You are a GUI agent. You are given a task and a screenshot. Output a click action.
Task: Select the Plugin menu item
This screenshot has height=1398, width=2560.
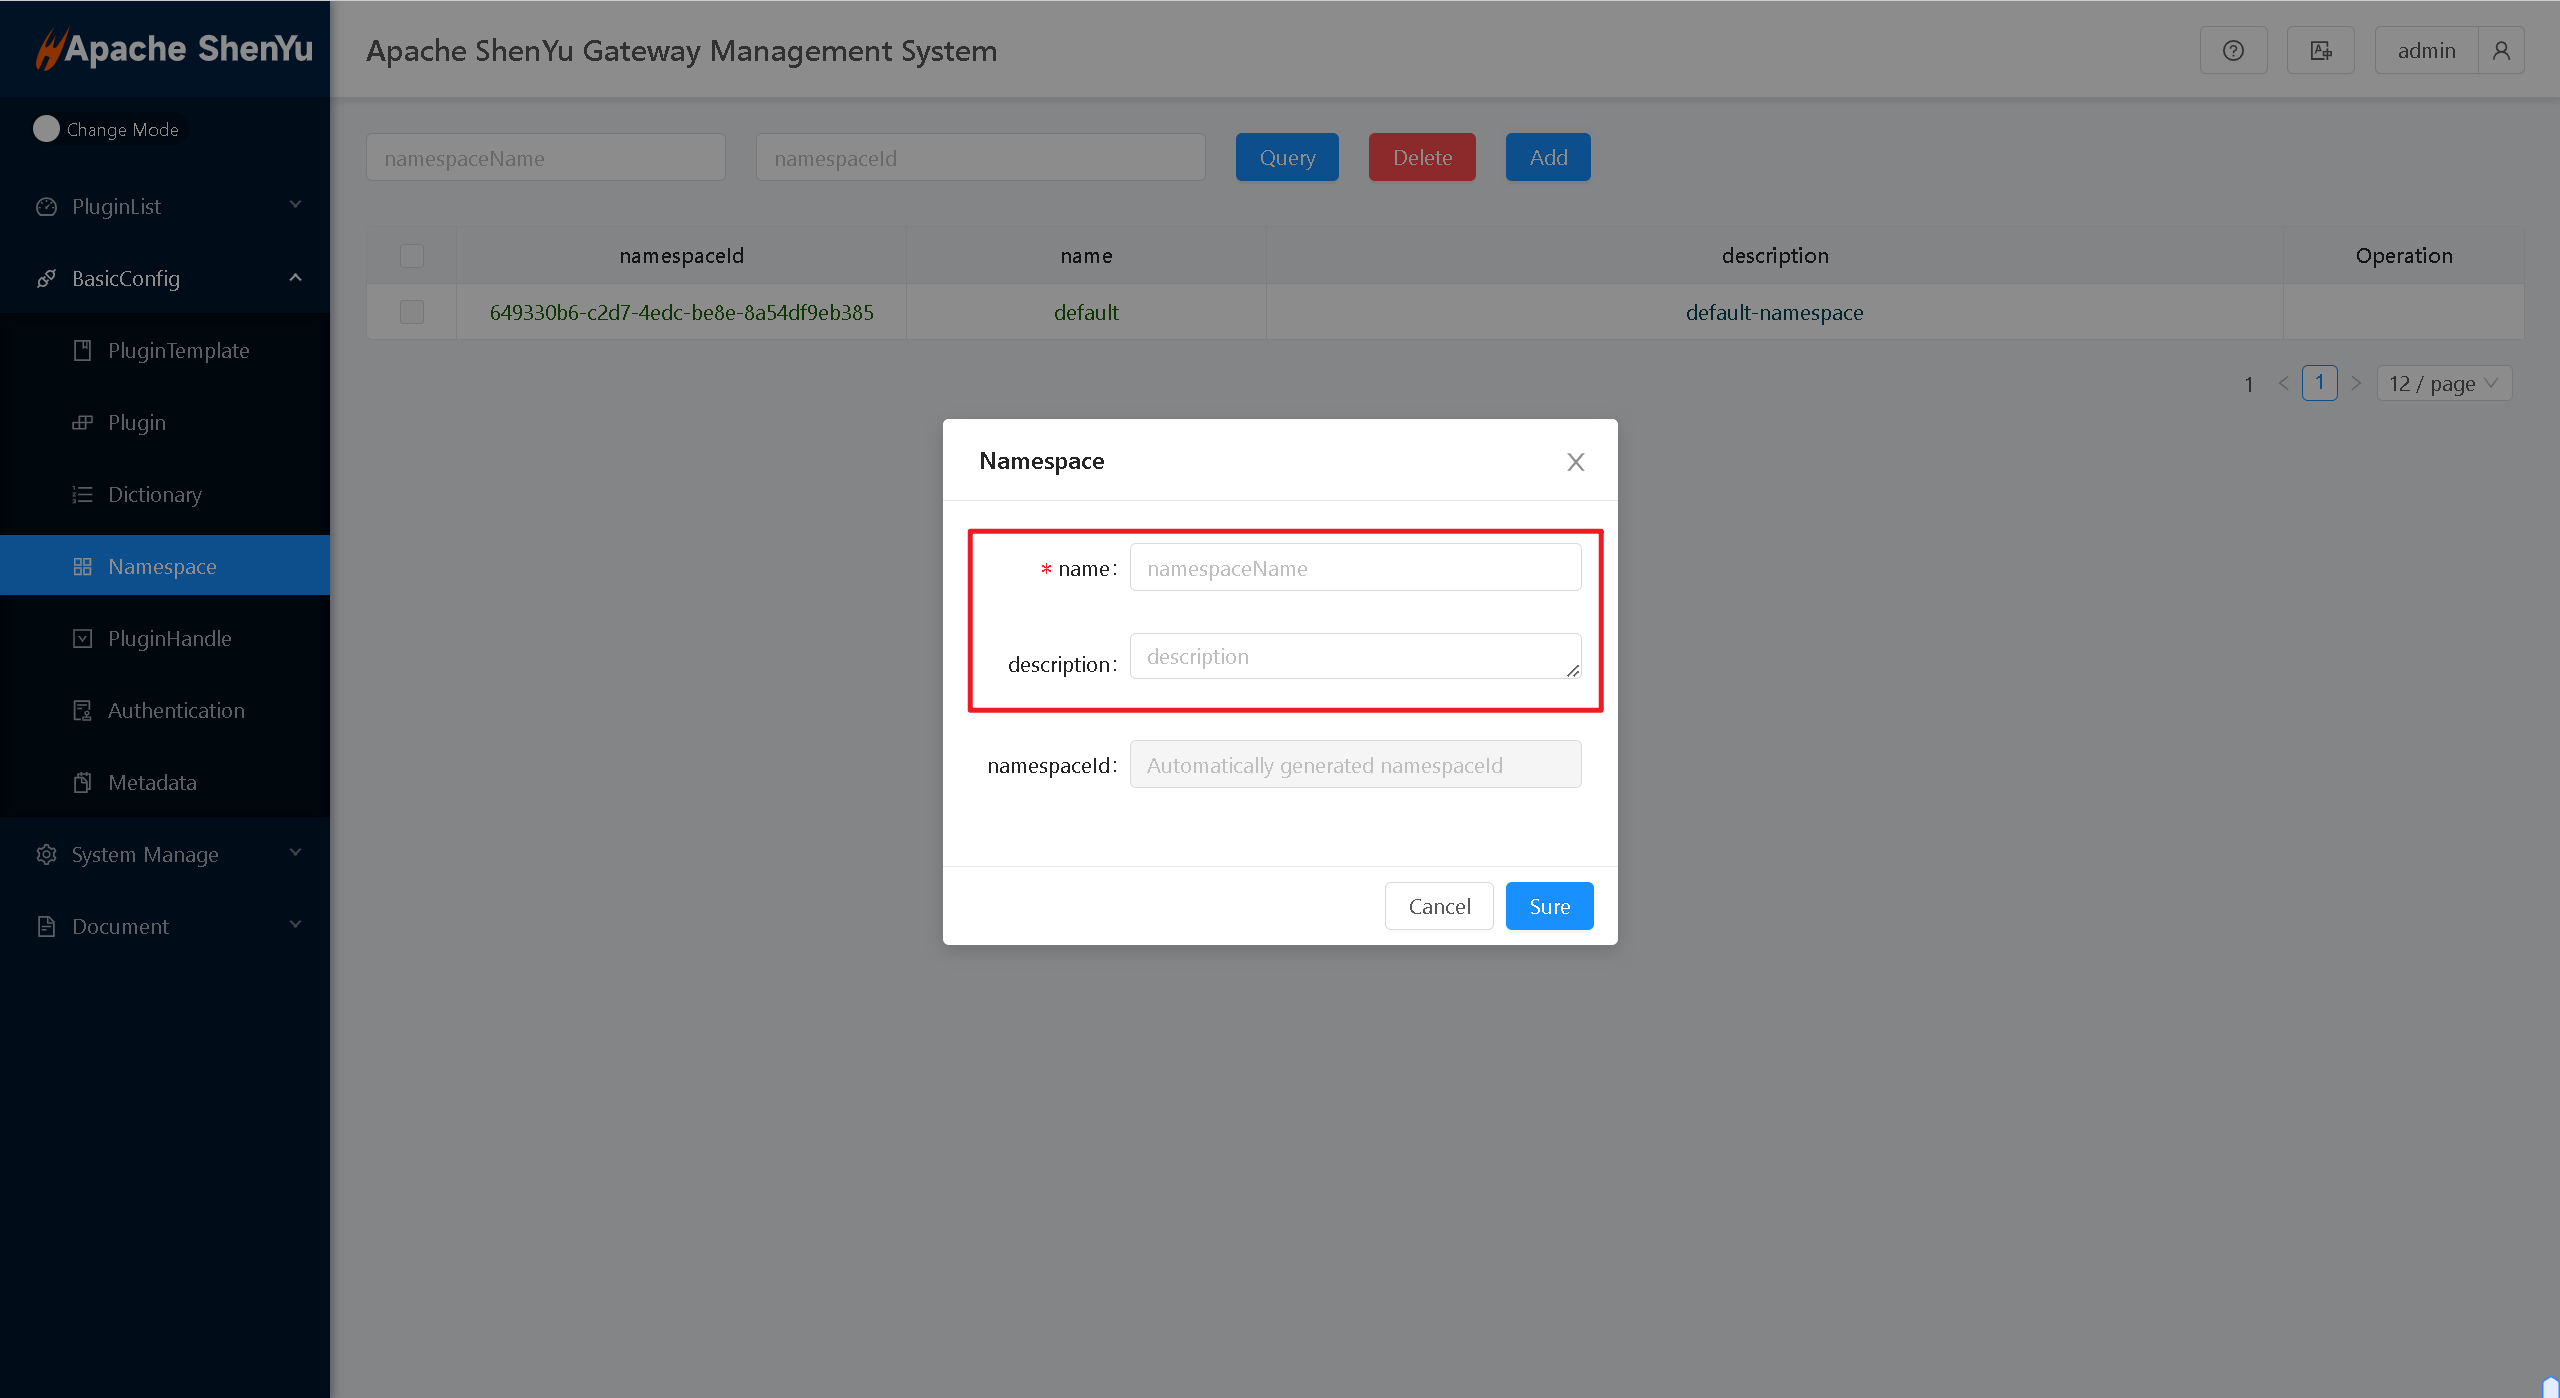[x=137, y=423]
